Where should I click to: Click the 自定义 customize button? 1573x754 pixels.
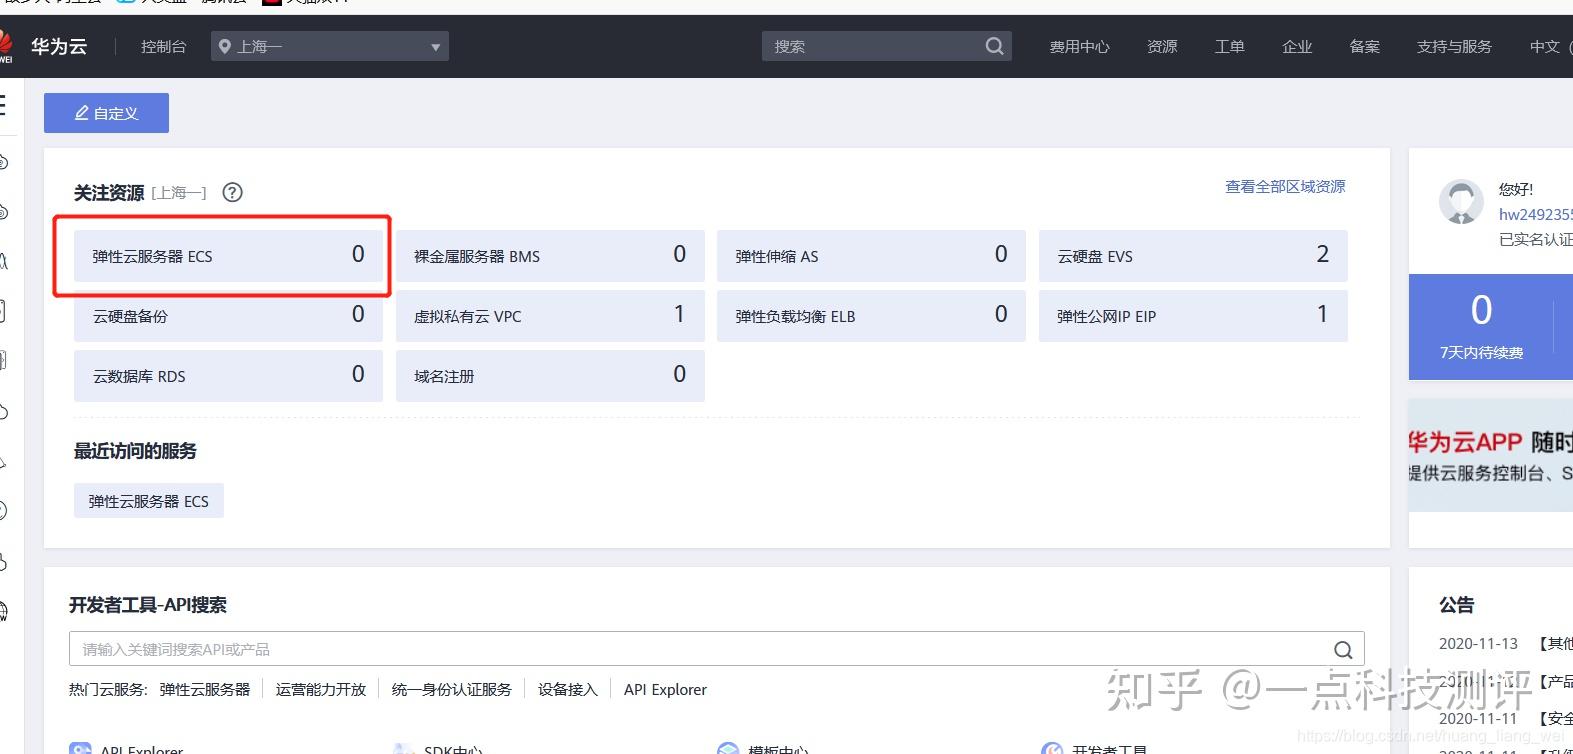106,113
